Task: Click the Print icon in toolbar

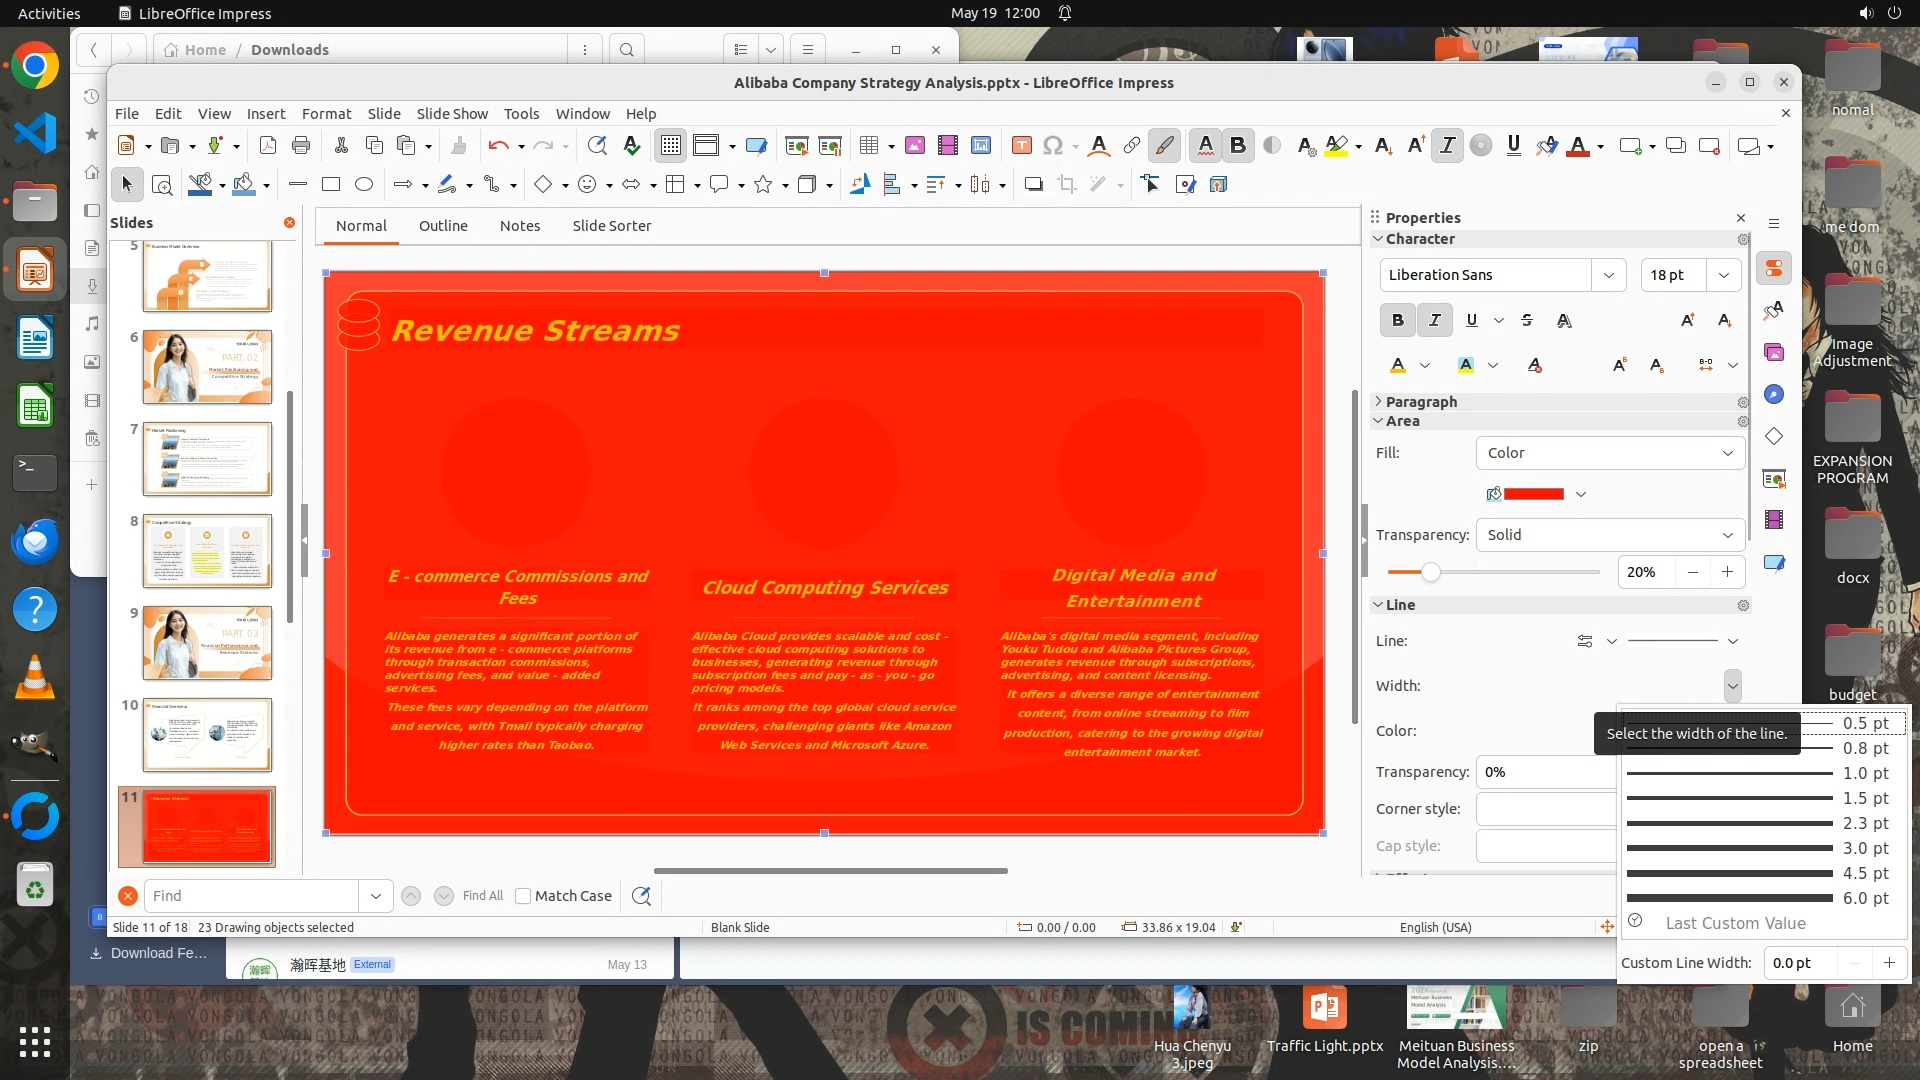Action: [301, 146]
